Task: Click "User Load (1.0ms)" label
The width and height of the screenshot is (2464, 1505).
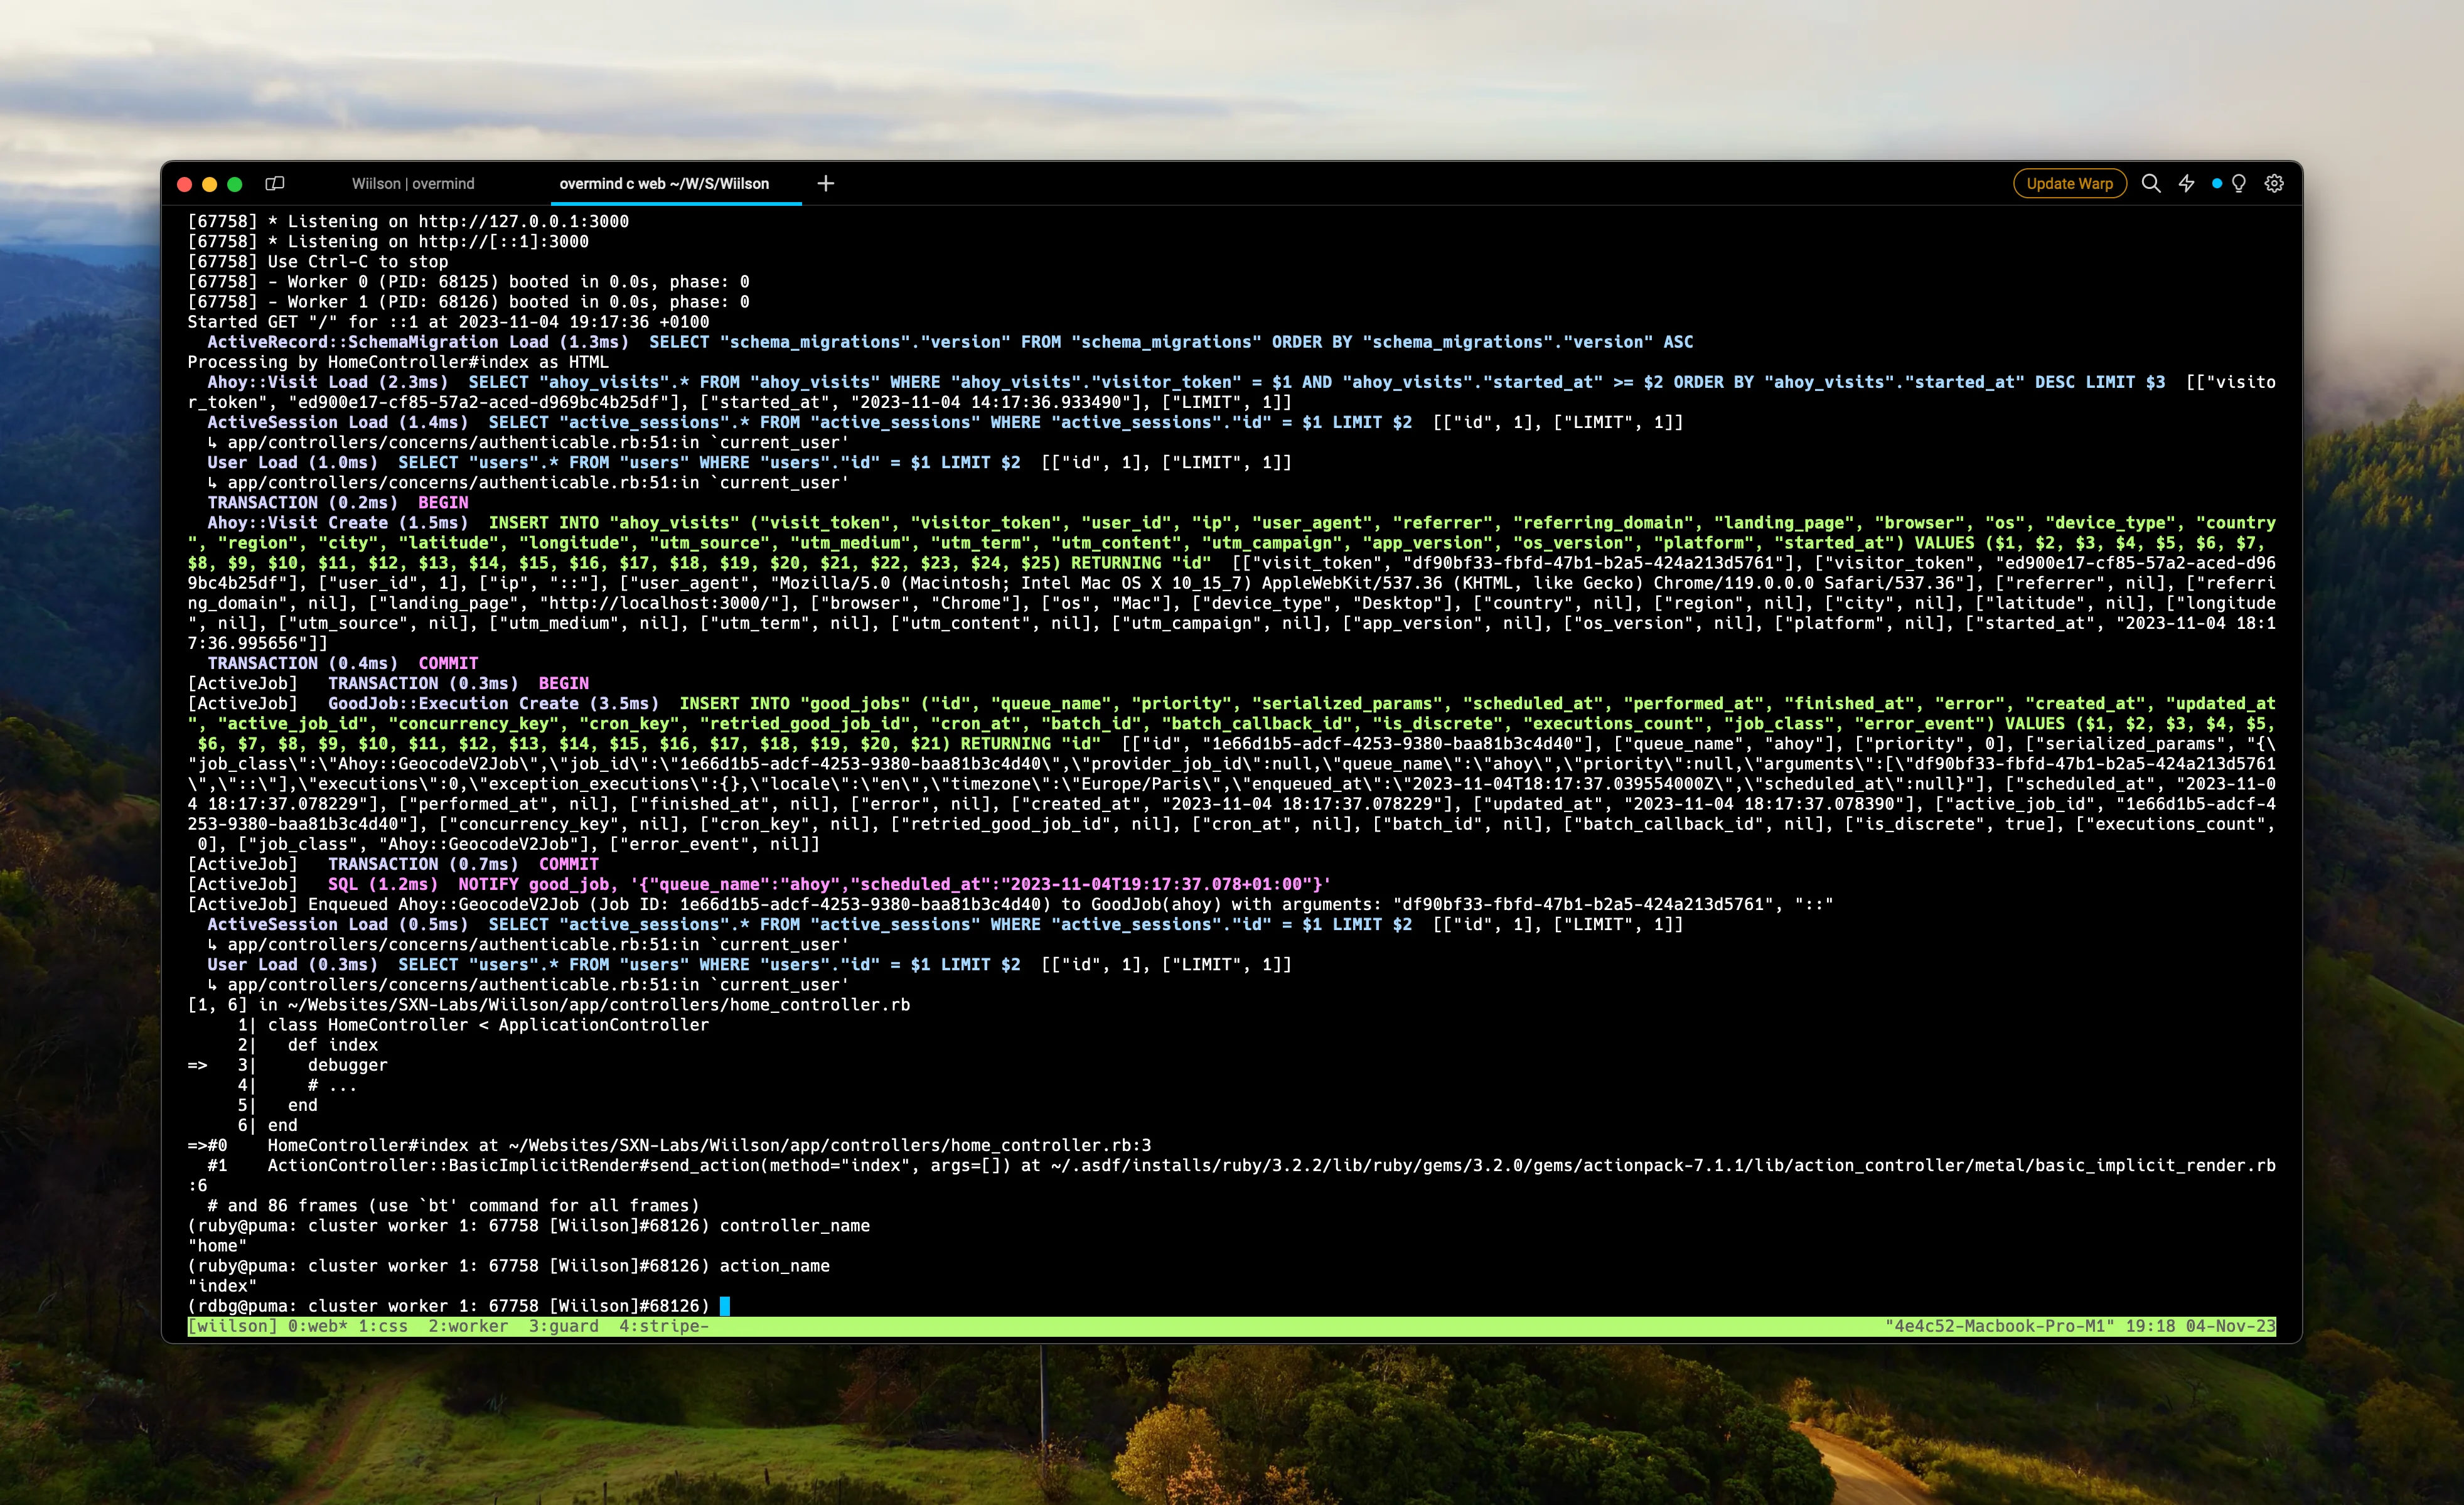Action: [293, 462]
